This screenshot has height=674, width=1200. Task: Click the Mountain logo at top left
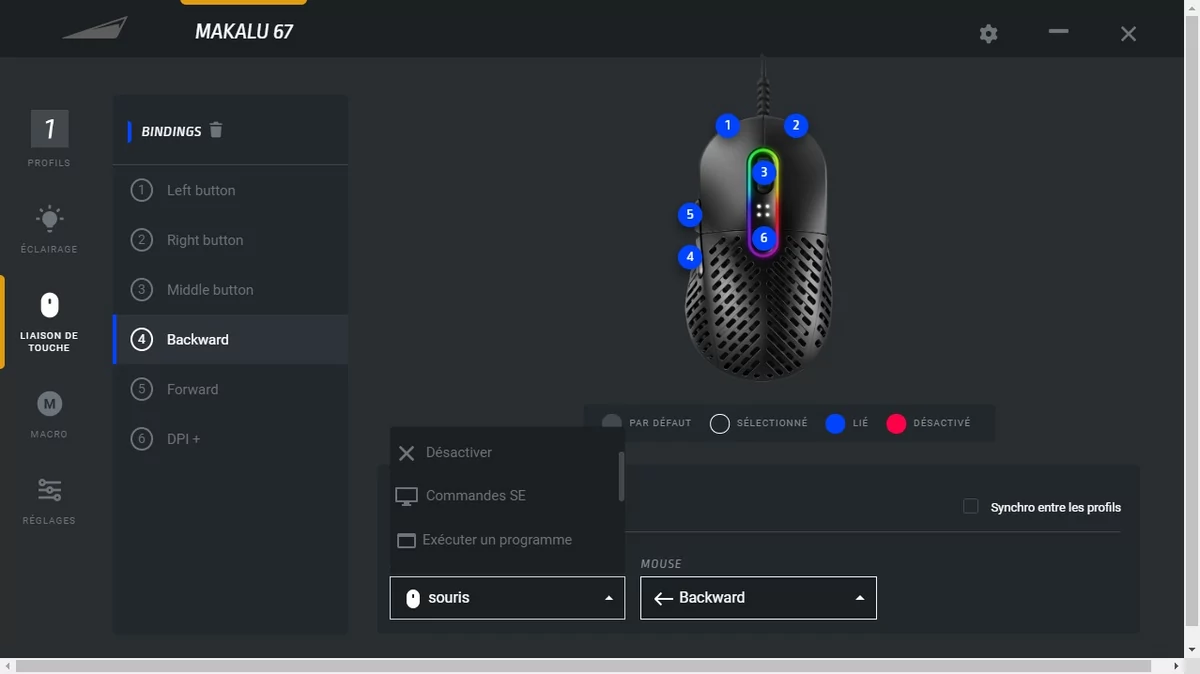point(95,29)
